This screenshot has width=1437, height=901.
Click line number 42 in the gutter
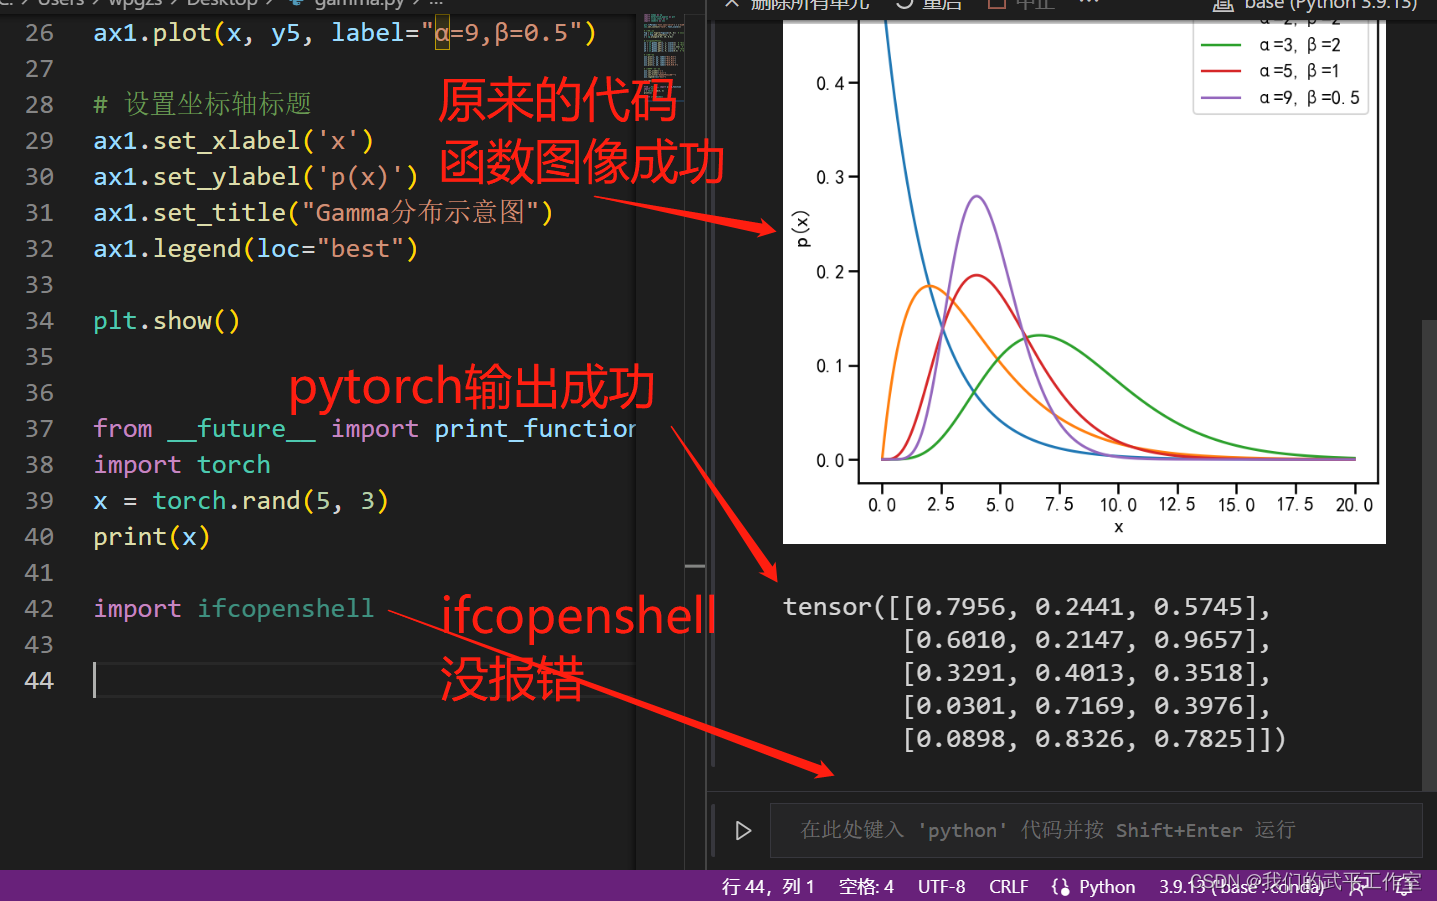coord(39,608)
